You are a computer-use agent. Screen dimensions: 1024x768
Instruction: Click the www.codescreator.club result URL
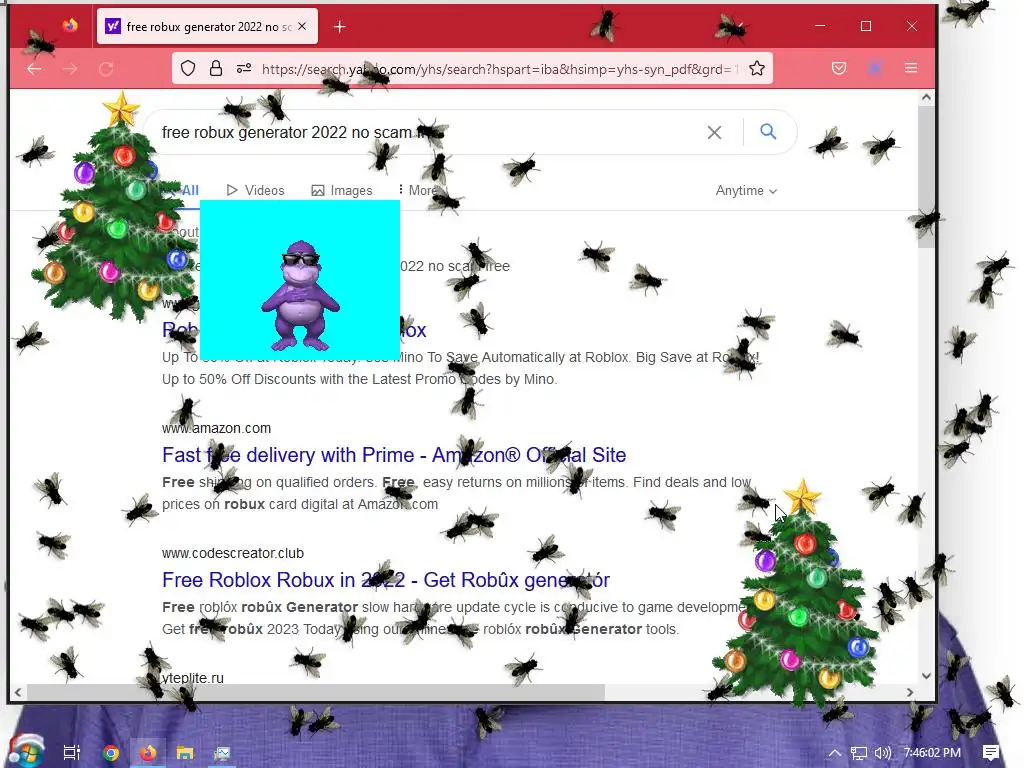pos(232,553)
